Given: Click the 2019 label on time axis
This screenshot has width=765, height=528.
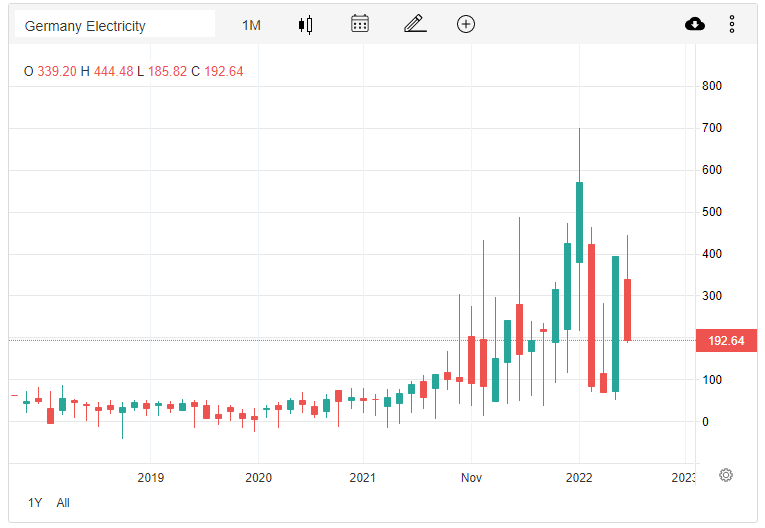Looking at the screenshot, I should [x=150, y=477].
